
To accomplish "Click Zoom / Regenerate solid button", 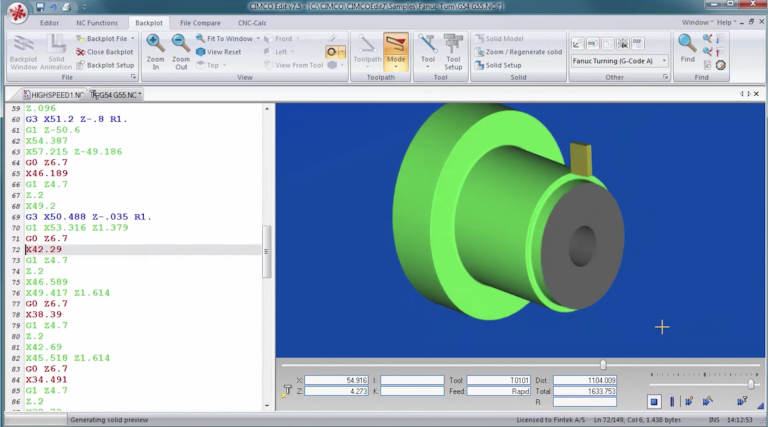I will [519, 51].
